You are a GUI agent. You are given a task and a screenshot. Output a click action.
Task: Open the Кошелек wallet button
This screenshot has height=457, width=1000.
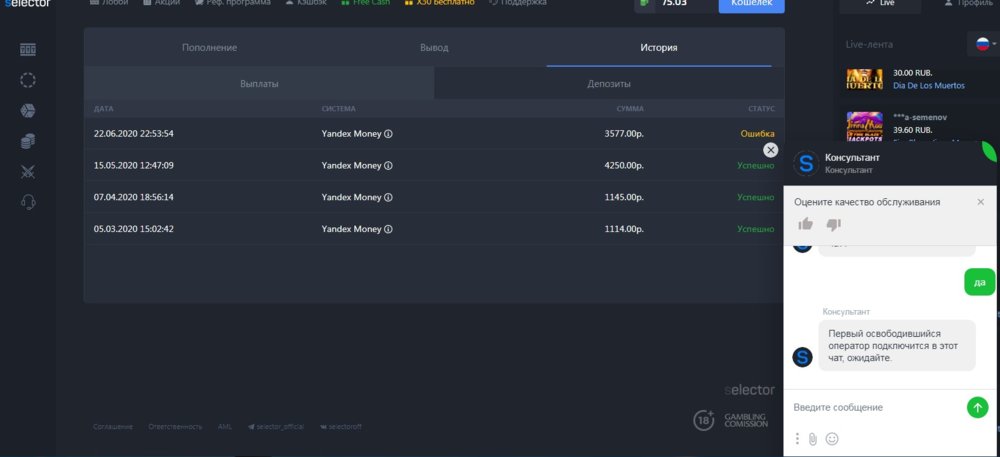pyautogui.click(x=751, y=4)
